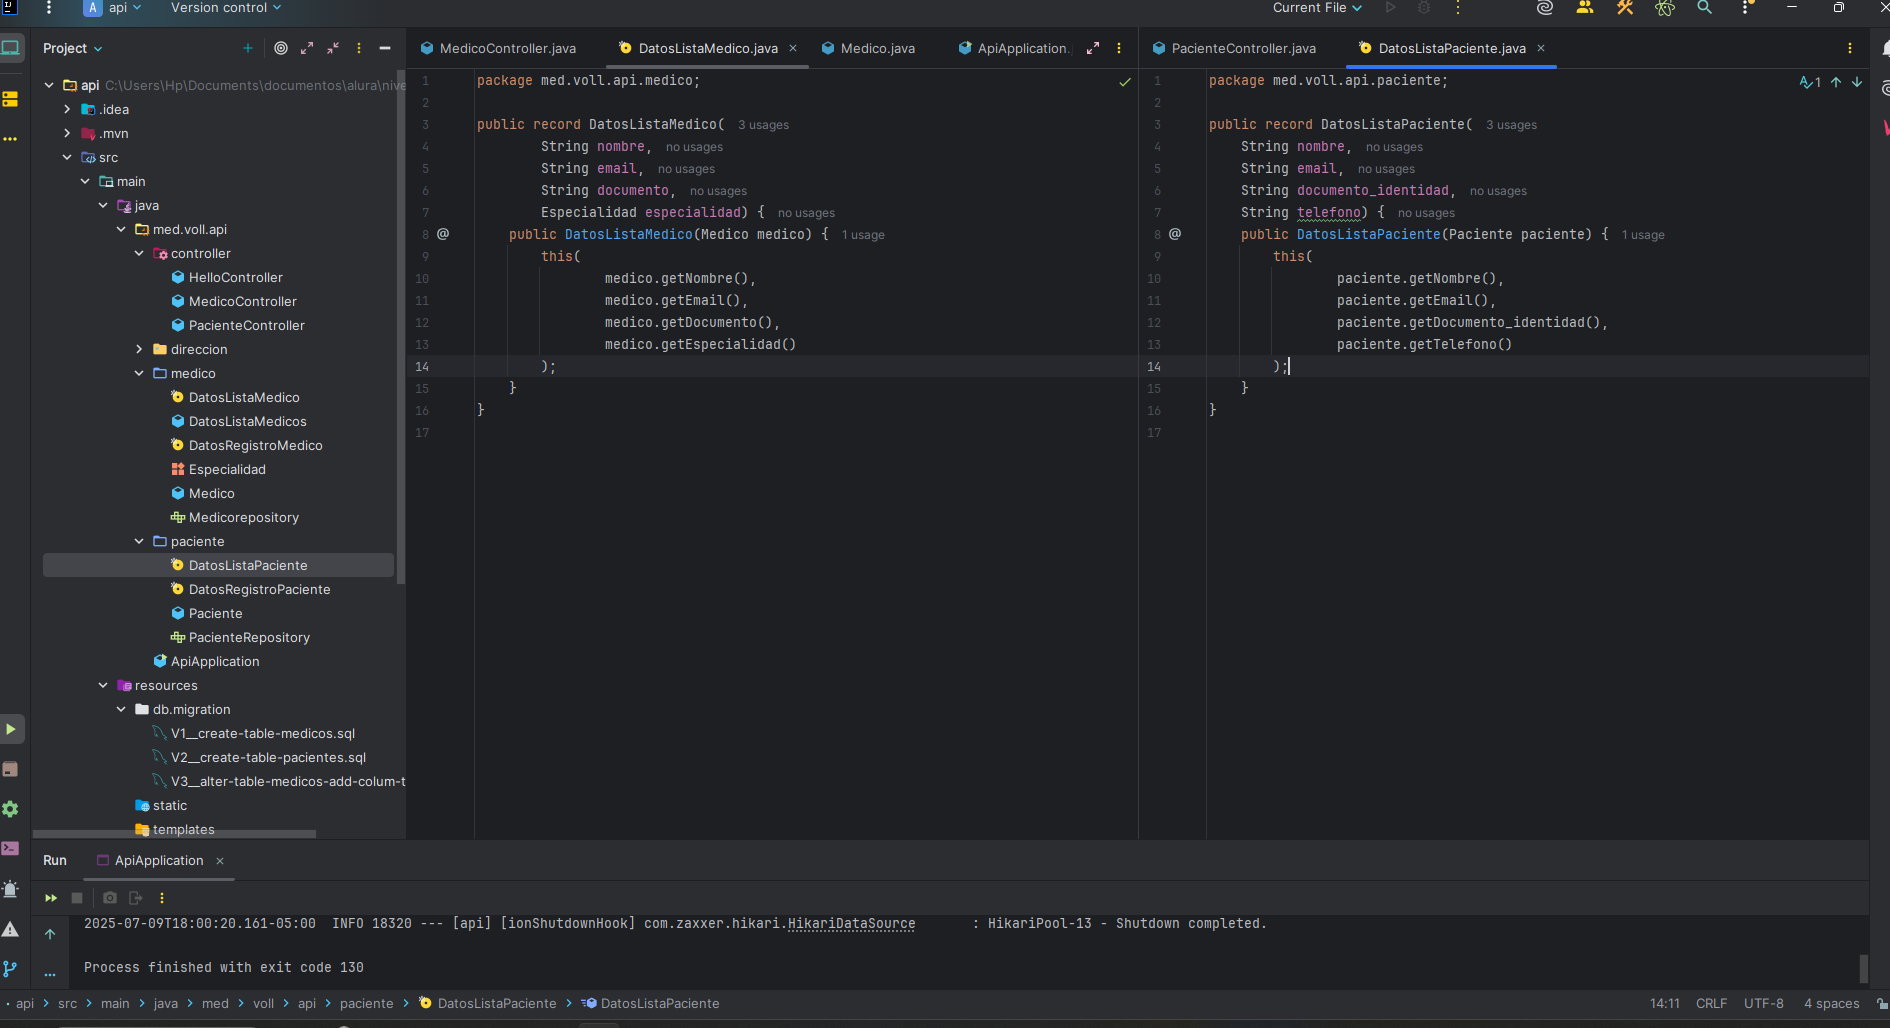The width and height of the screenshot is (1890, 1028).
Task: Click the exit arrow icon in Run toolbar
Action: (136, 898)
